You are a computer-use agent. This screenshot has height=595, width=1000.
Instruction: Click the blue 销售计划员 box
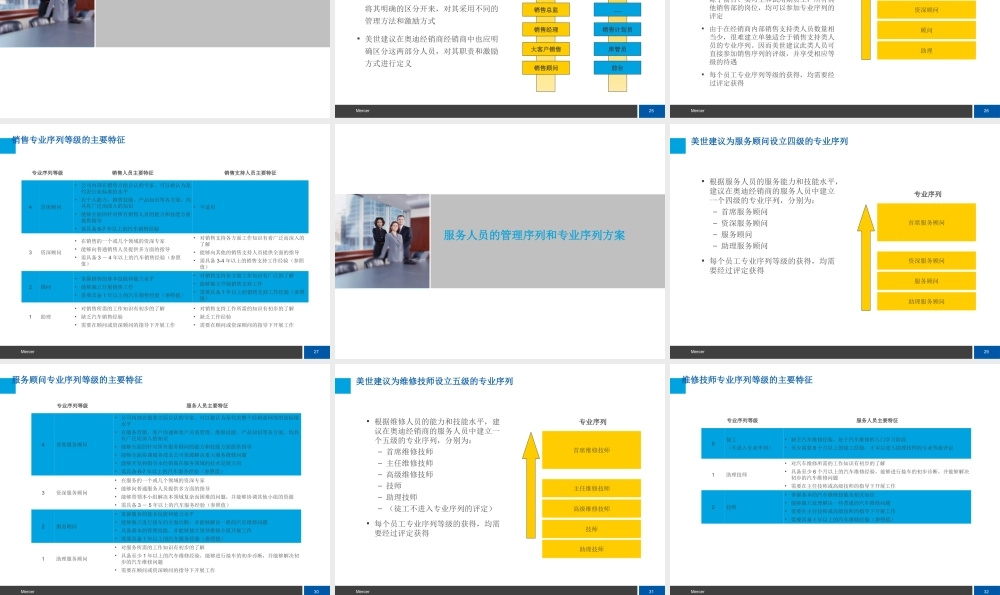click(617, 29)
